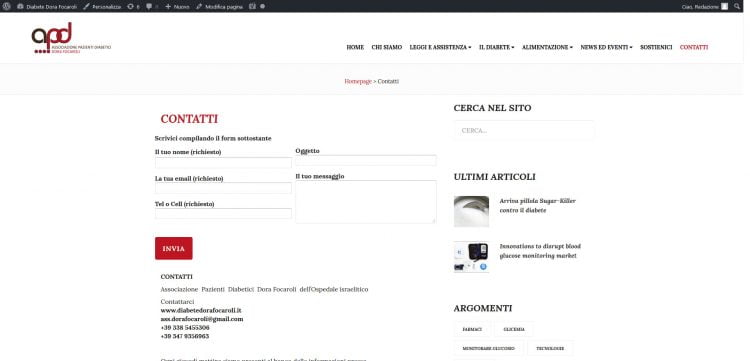The image size is (750, 361).
Task: Click Modifica pagina in admin bar
Action: pyautogui.click(x=220, y=7)
